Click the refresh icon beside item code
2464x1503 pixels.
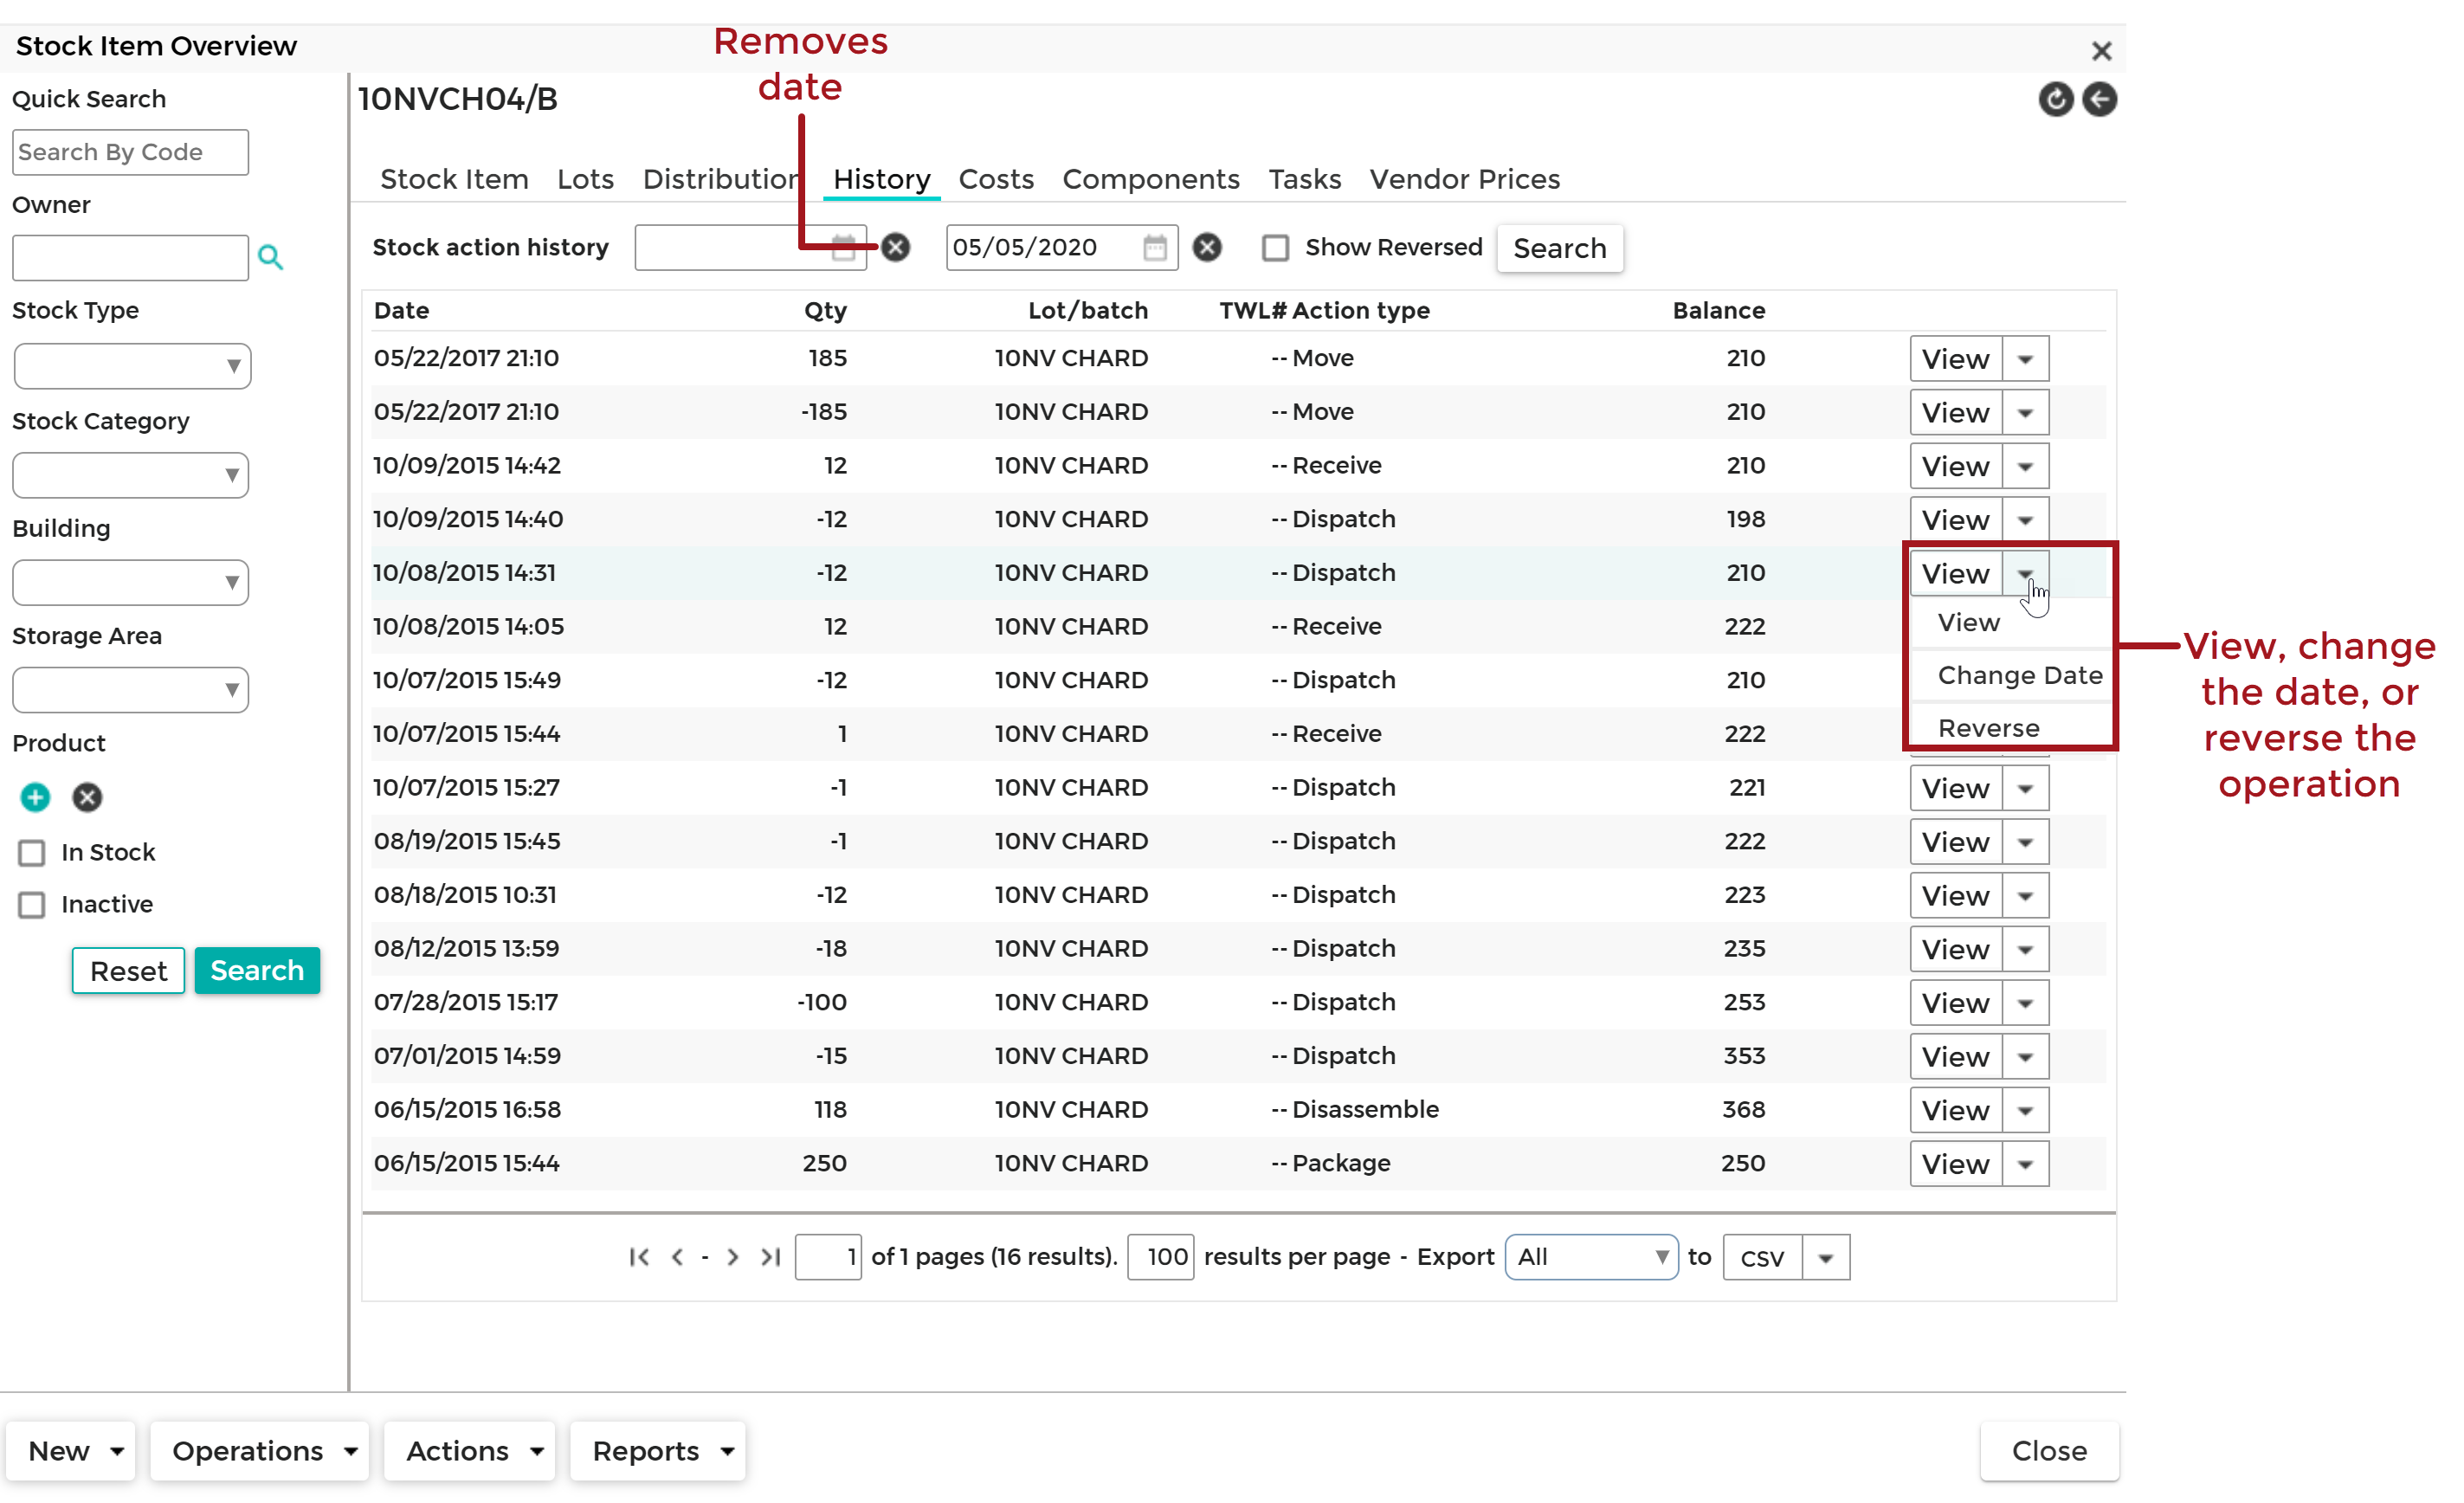(2055, 99)
